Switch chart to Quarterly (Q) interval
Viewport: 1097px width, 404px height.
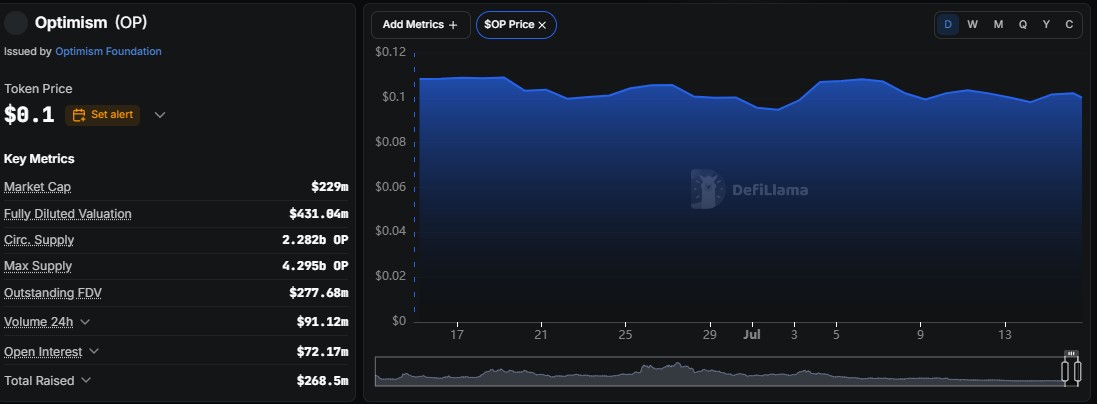[1023, 25]
